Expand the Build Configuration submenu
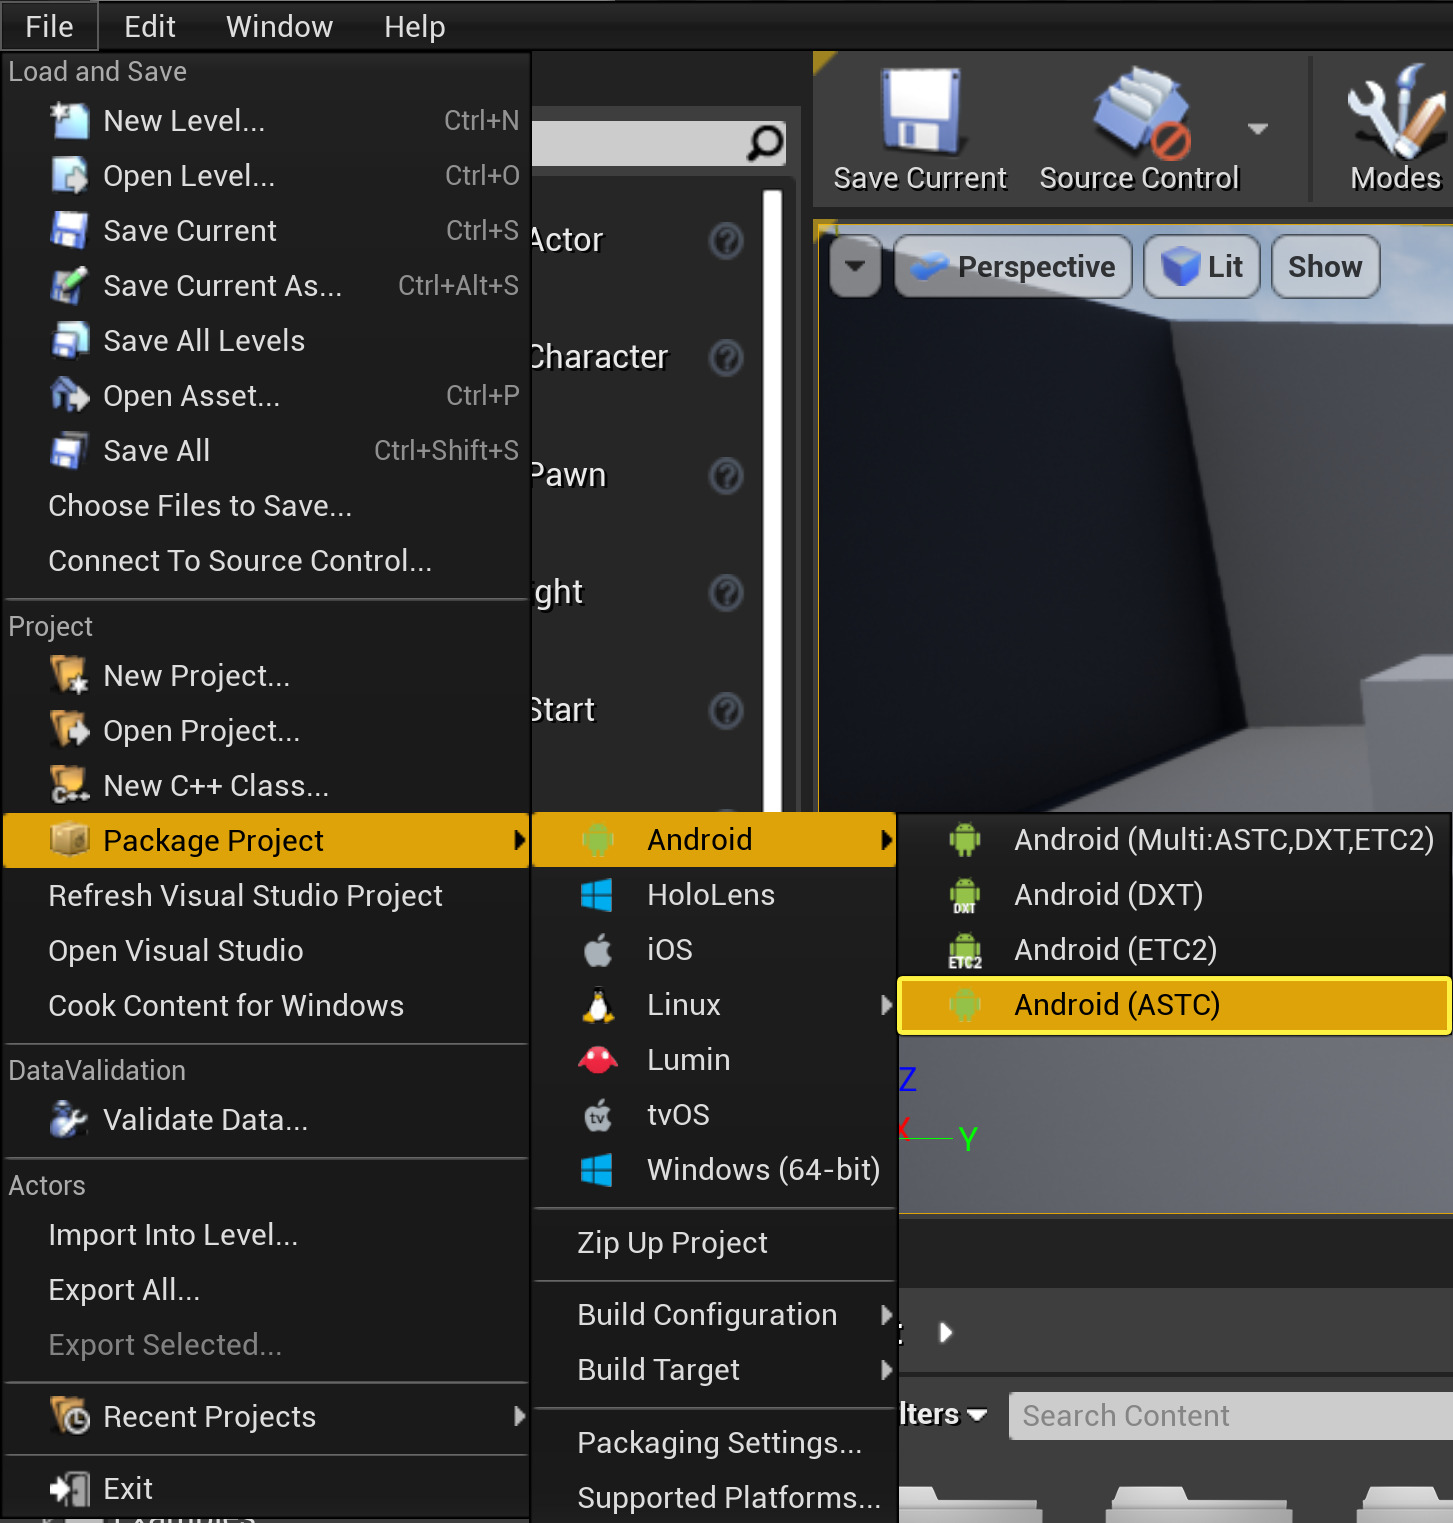Screen dimensions: 1453x1523 (706, 1314)
